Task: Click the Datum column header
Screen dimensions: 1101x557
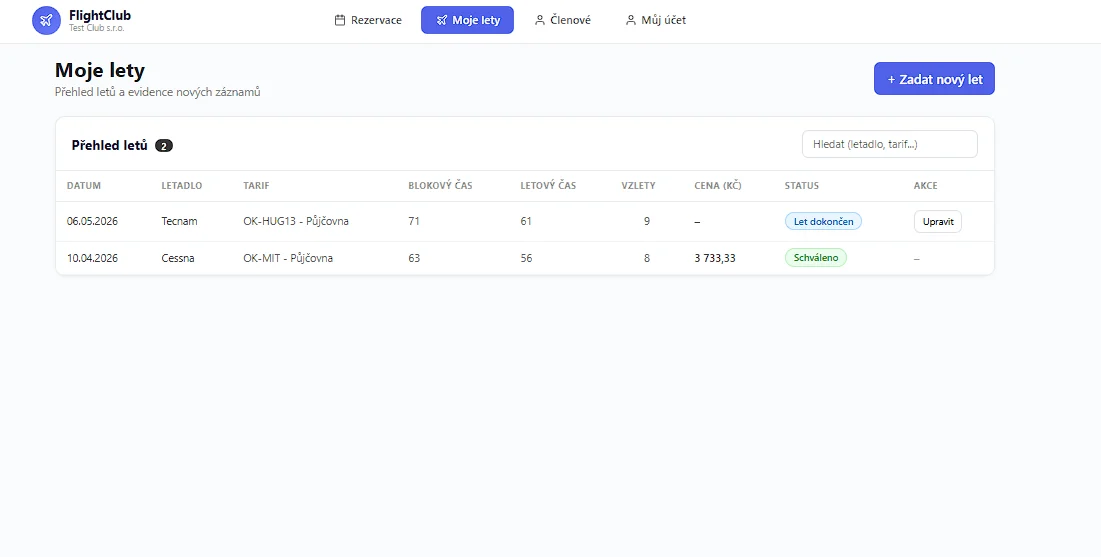Action: 84,186
